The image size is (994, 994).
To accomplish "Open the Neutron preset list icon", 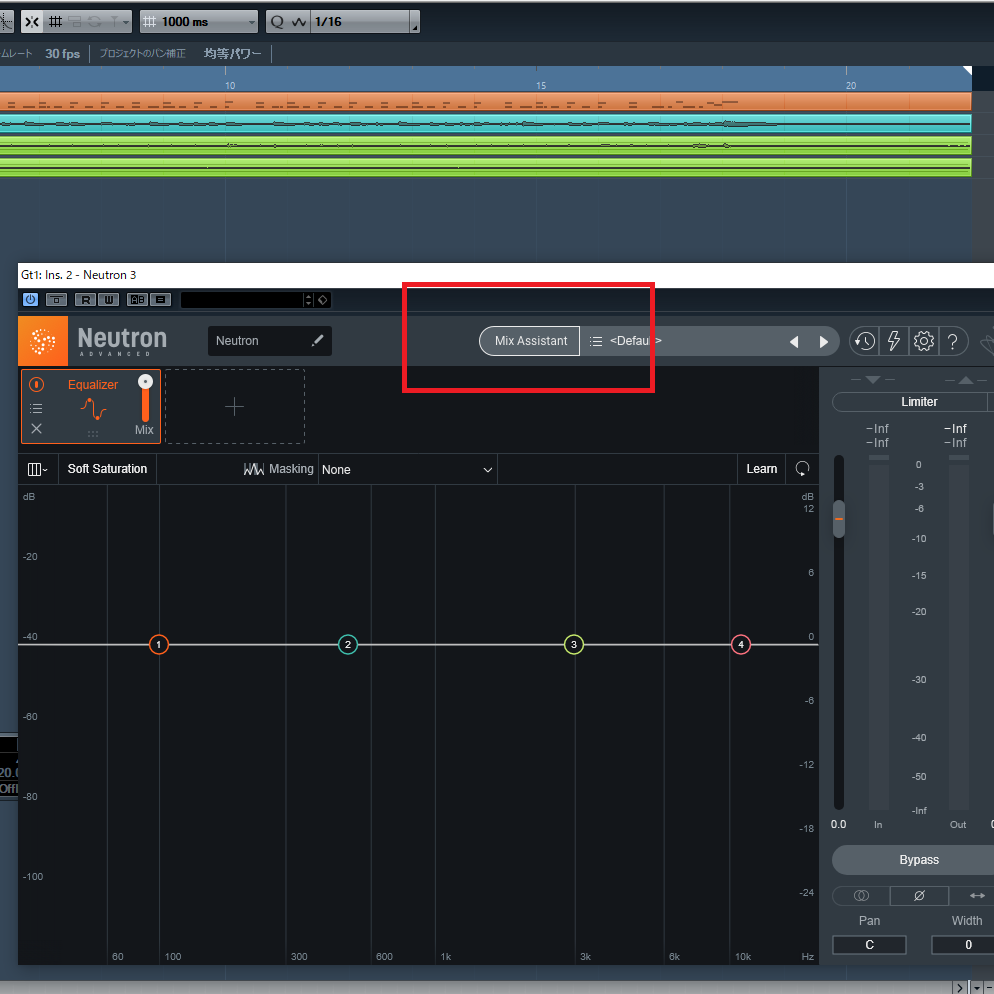I will (x=595, y=341).
